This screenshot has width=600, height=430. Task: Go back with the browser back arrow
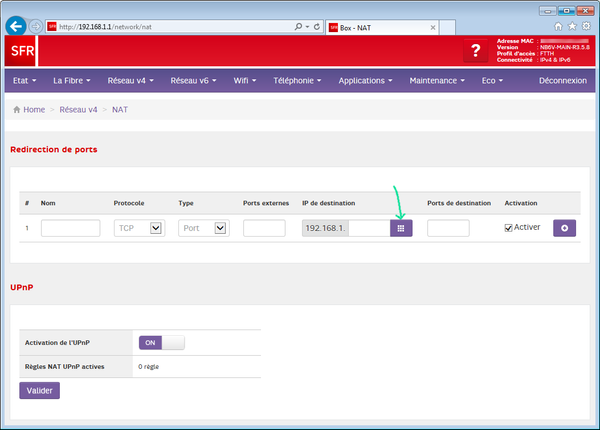pyautogui.click(x=16, y=26)
